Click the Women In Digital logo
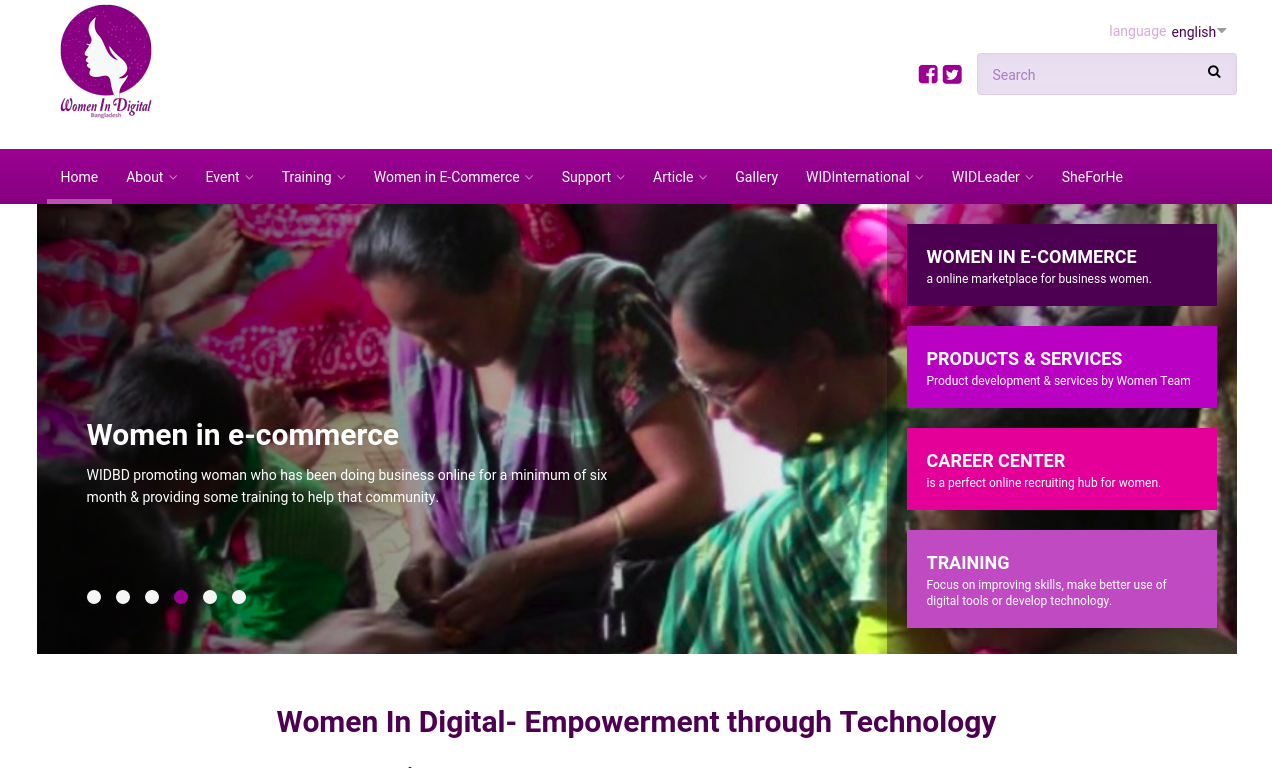 [x=106, y=62]
